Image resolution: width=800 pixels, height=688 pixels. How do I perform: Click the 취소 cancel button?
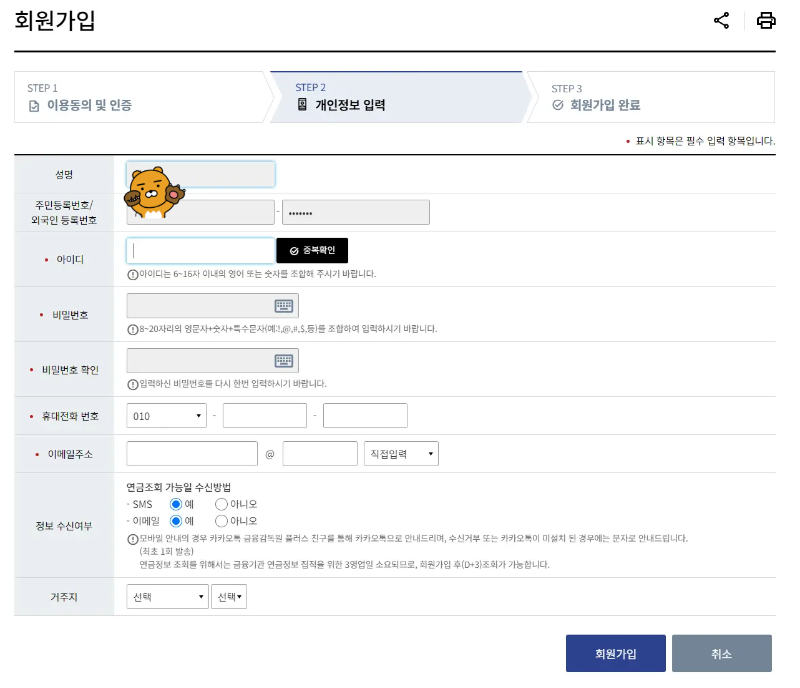(721, 653)
